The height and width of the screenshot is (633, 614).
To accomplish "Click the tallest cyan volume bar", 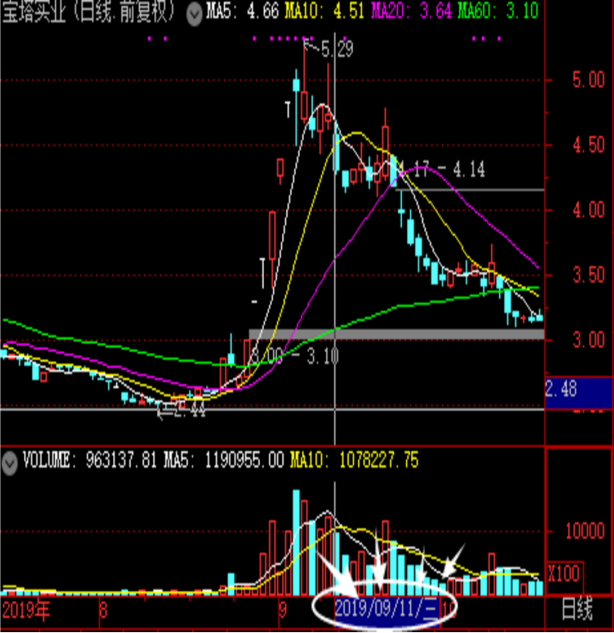I will (296, 542).
